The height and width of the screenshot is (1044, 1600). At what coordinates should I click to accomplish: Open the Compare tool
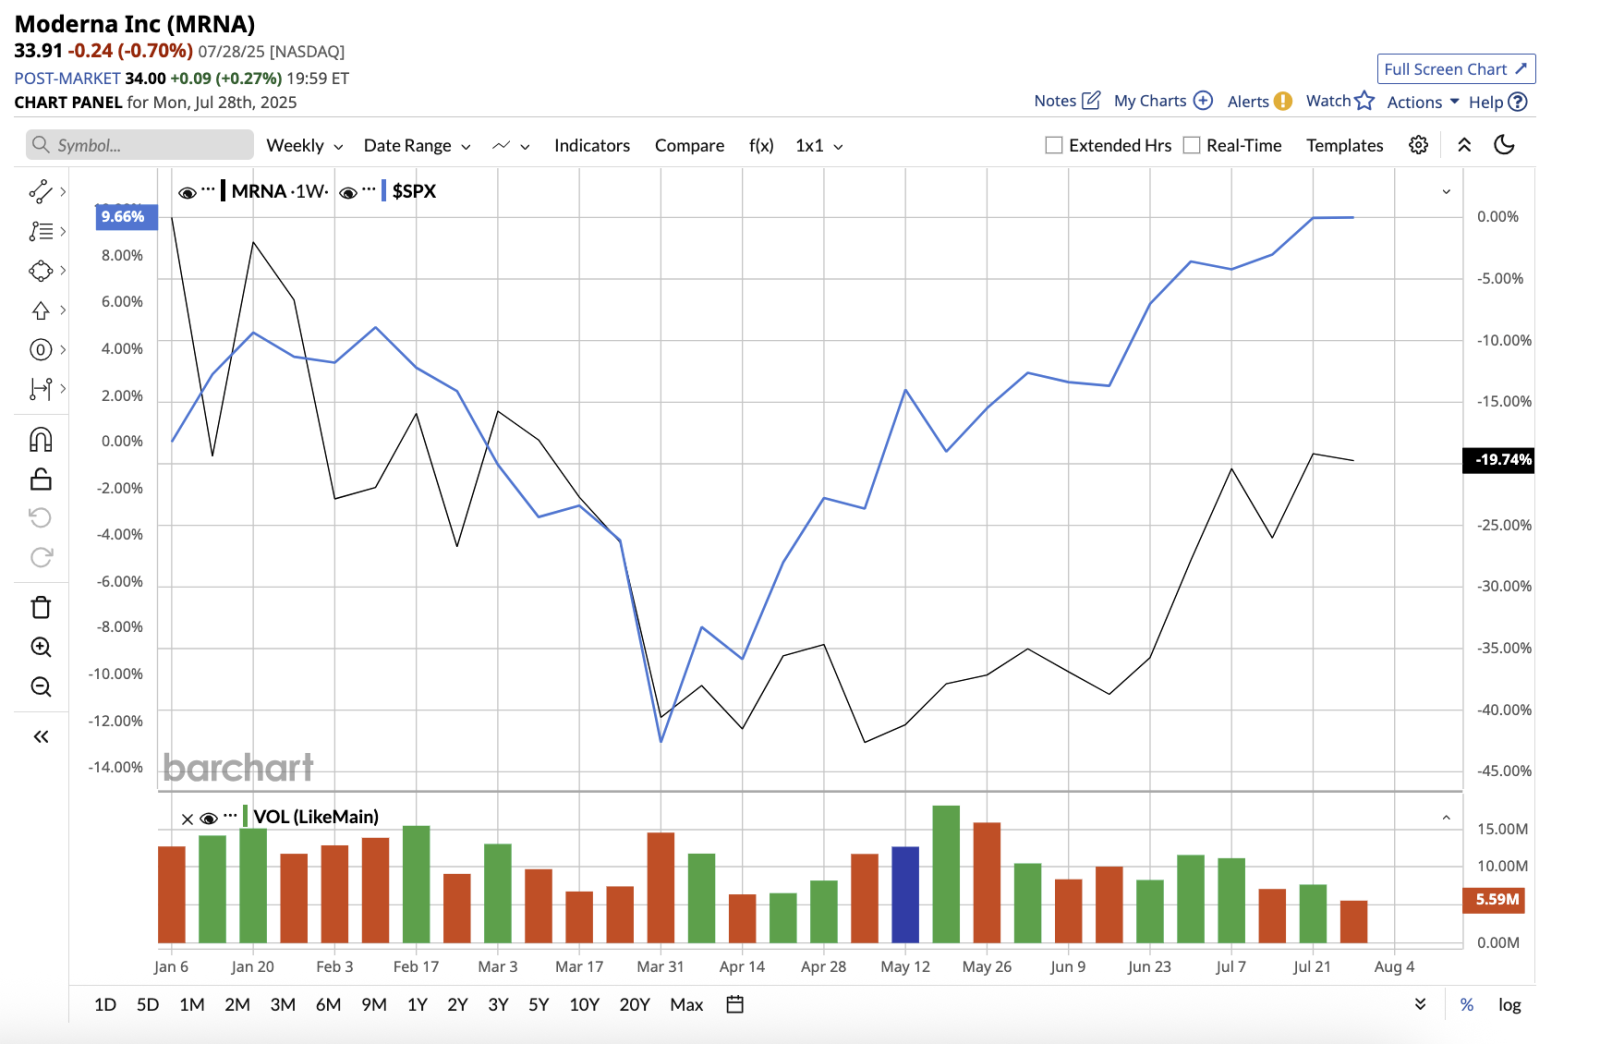pos(689,145)
